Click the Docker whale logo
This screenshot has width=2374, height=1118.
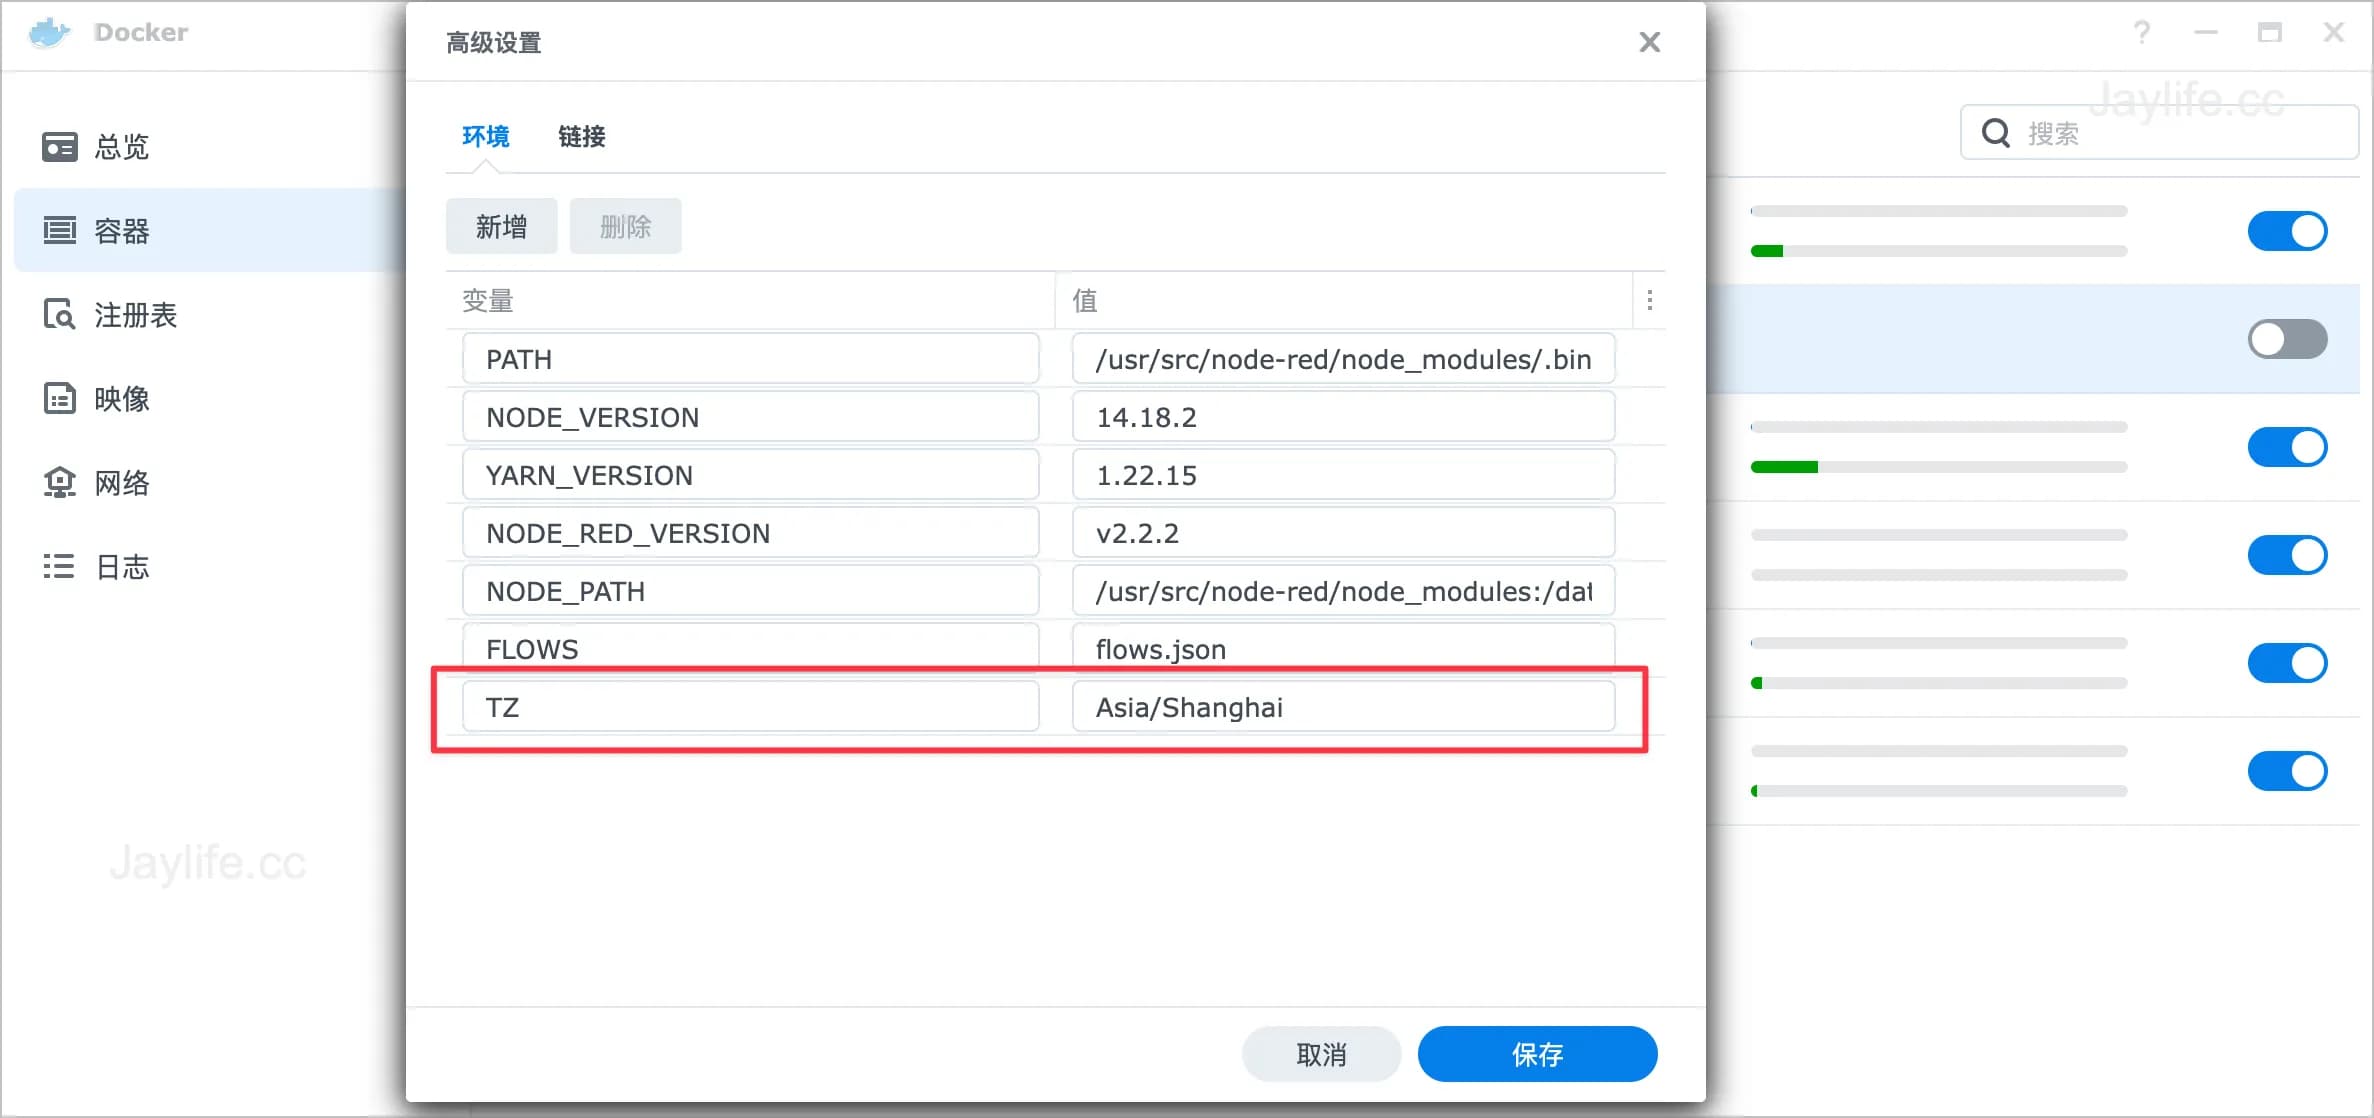(x=47, y=32)
